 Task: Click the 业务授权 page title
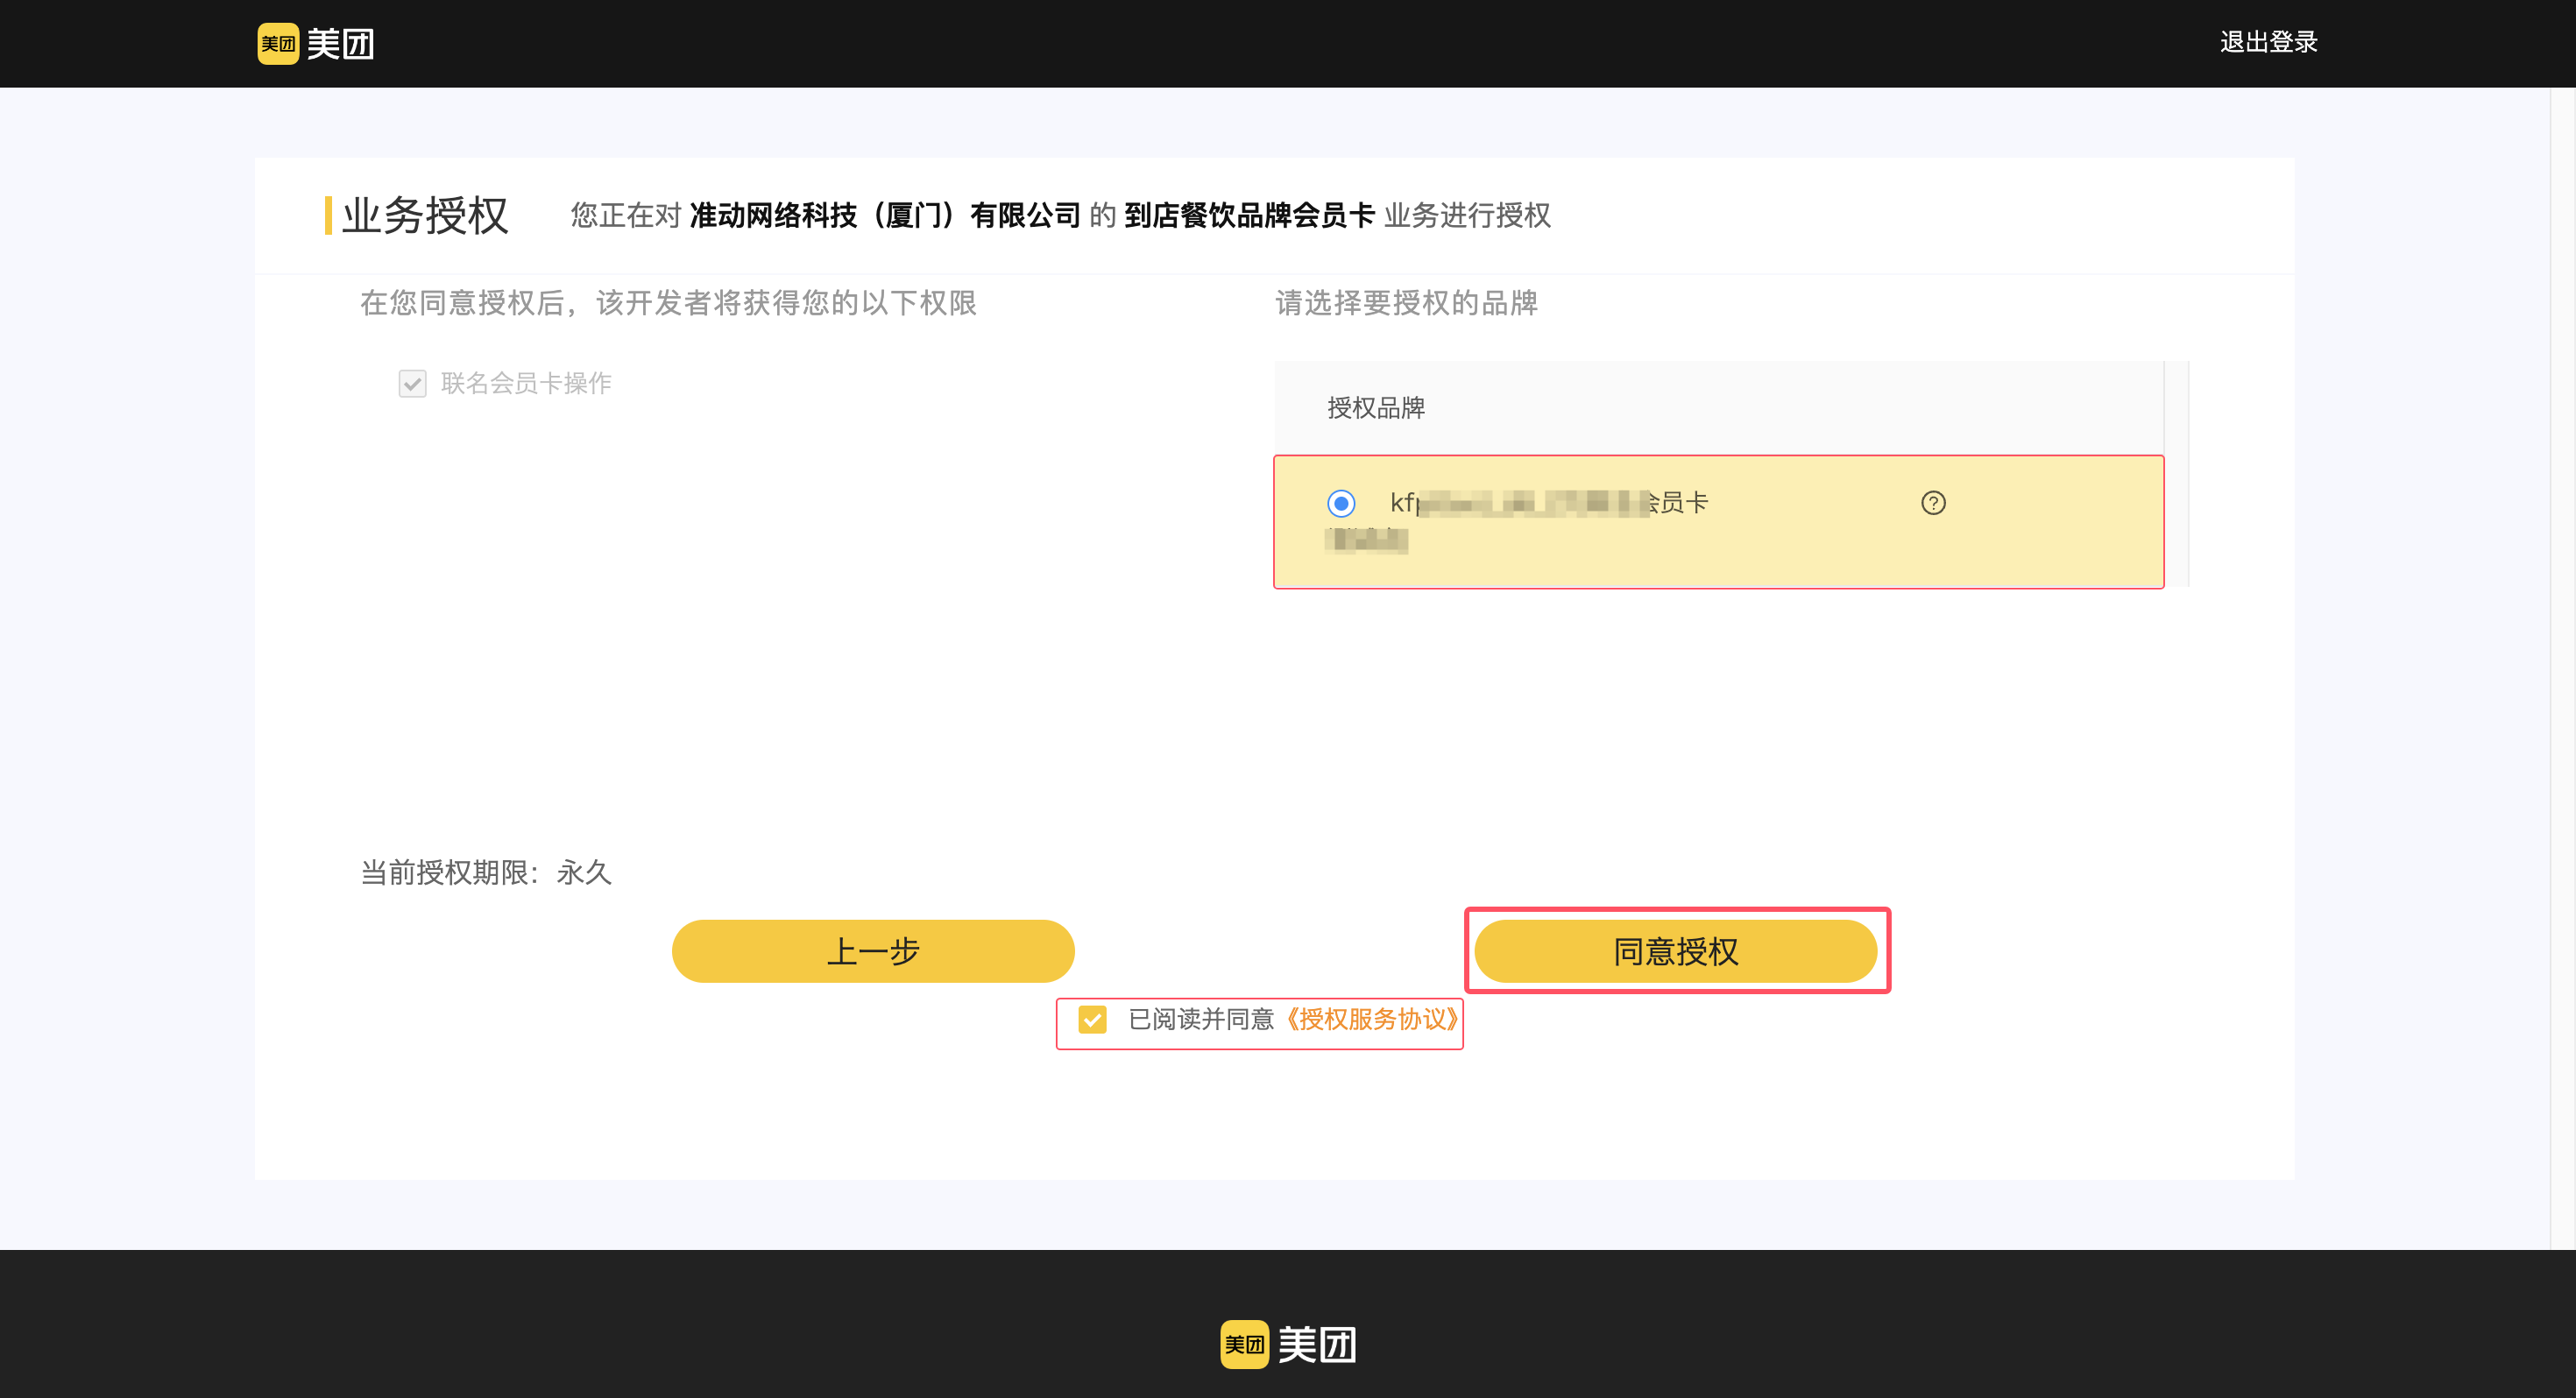425,215
